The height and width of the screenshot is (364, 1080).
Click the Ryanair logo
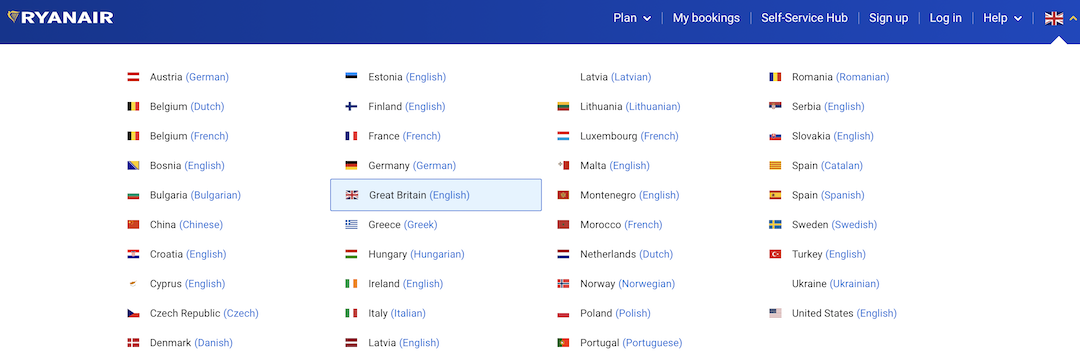60,18
